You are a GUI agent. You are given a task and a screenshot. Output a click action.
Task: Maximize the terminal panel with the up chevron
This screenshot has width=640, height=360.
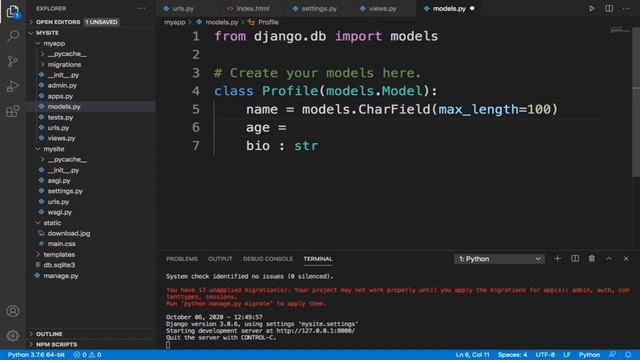point(609,259)
